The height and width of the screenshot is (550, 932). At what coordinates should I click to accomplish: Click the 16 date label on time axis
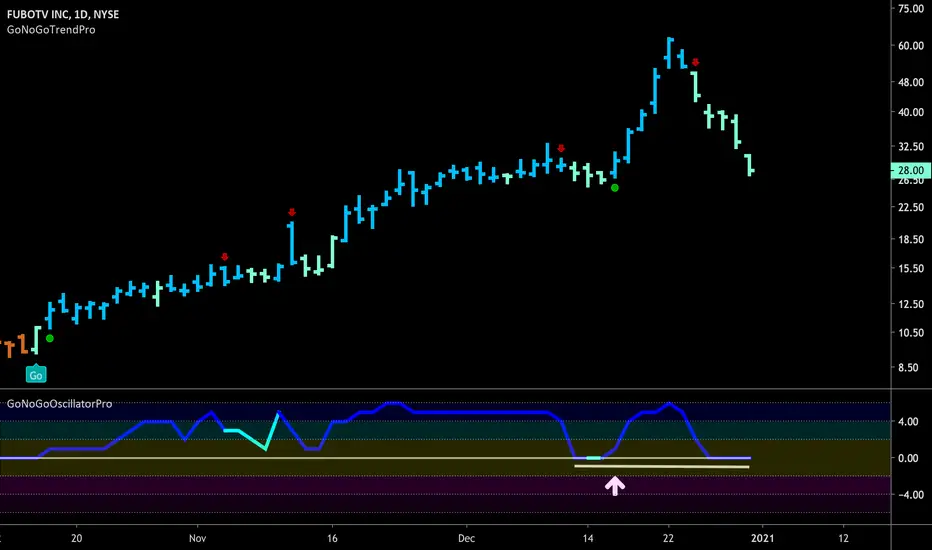point(332,538)
